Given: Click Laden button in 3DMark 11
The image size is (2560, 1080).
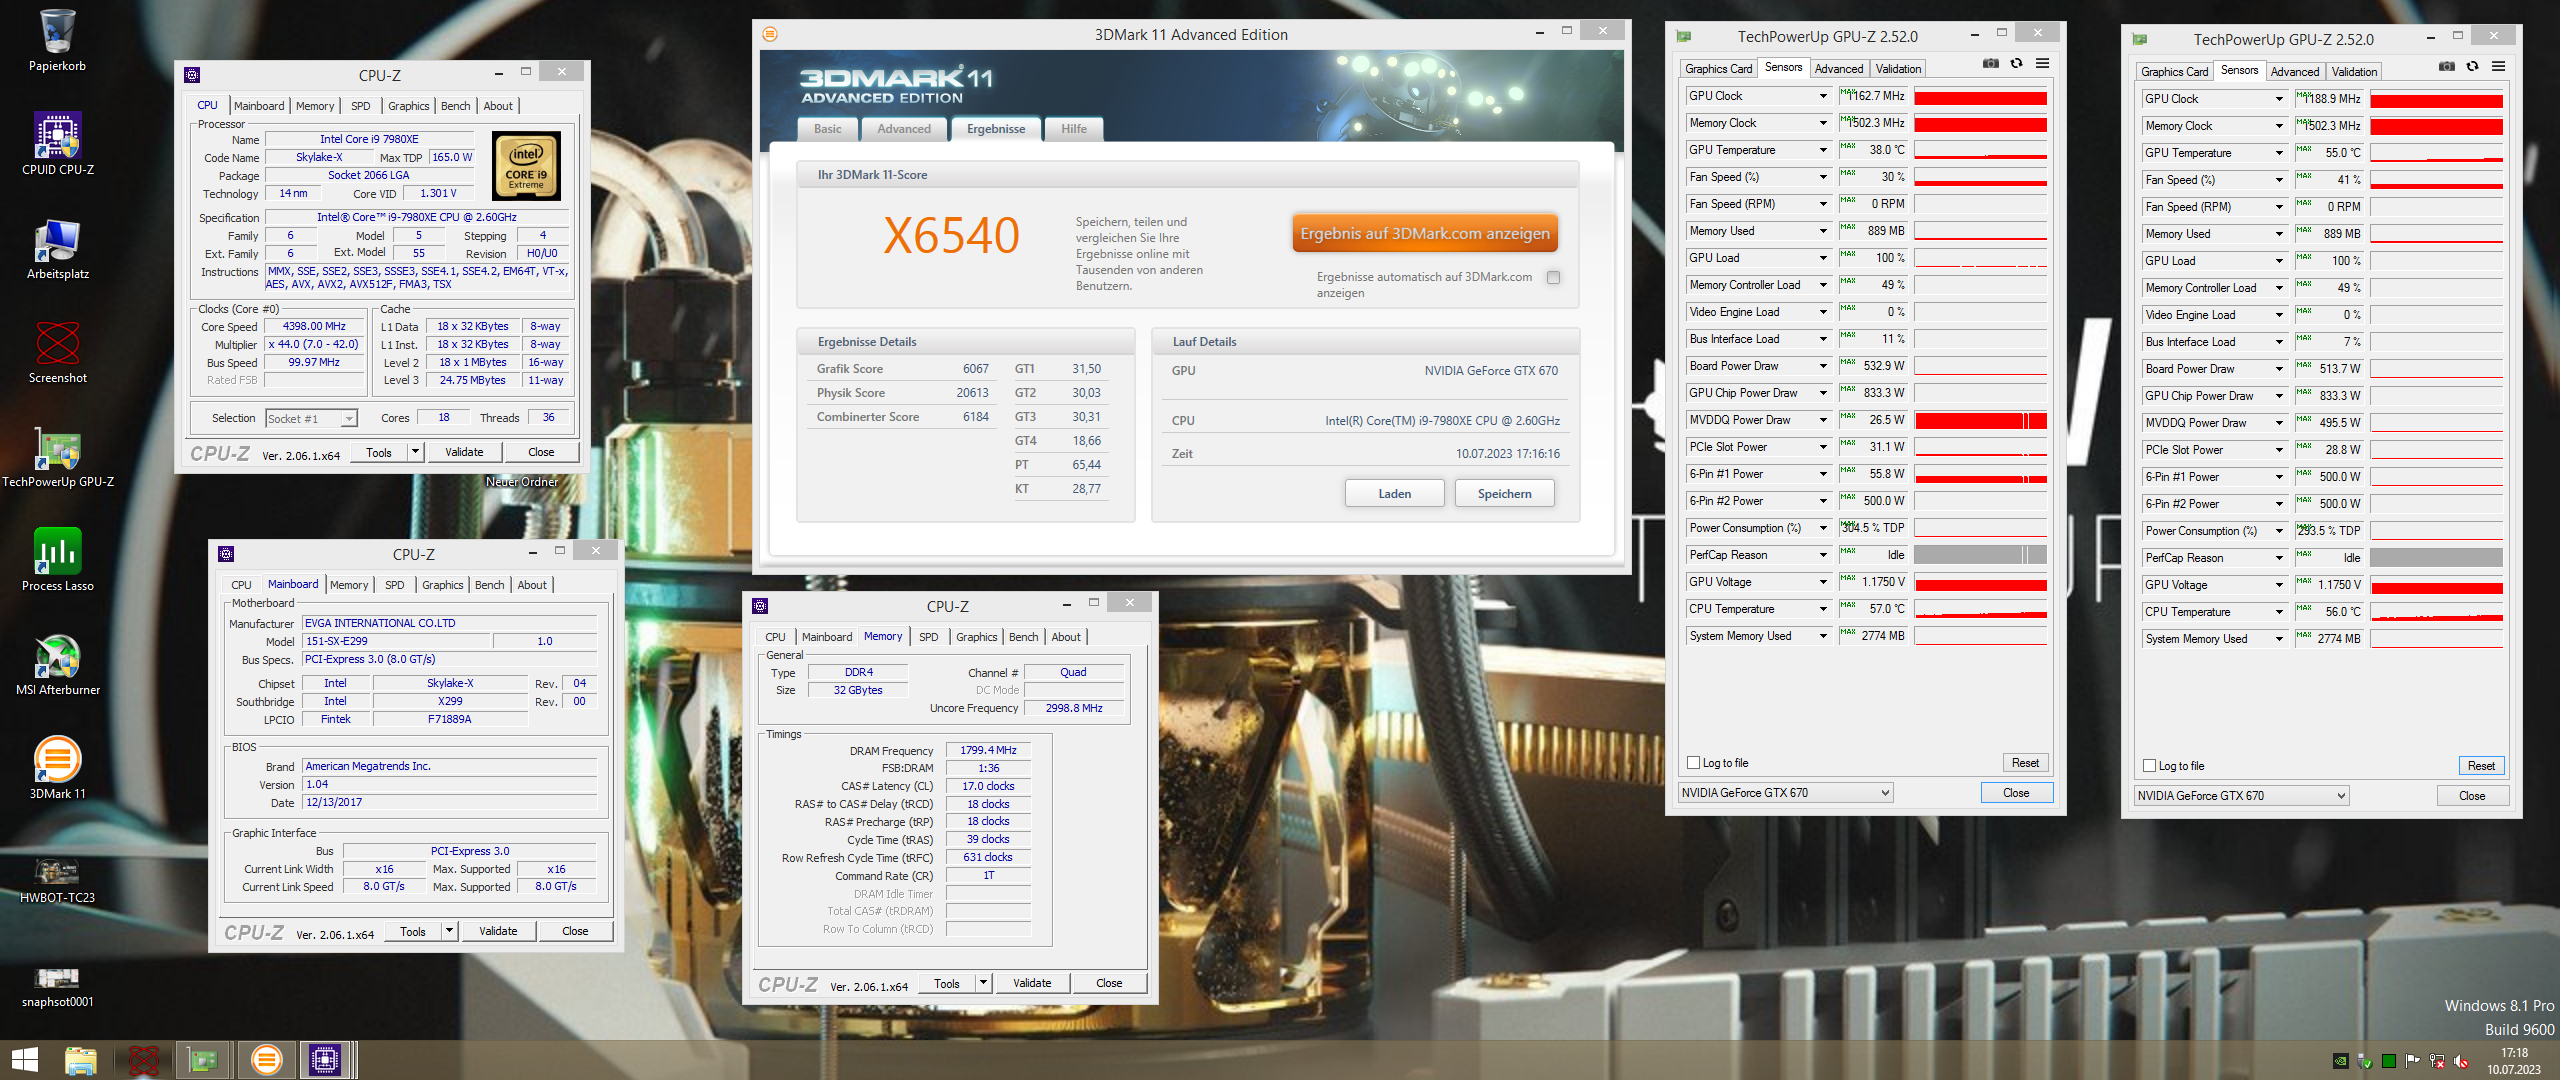Looking at the screenshot, I should coord(1395,494).
